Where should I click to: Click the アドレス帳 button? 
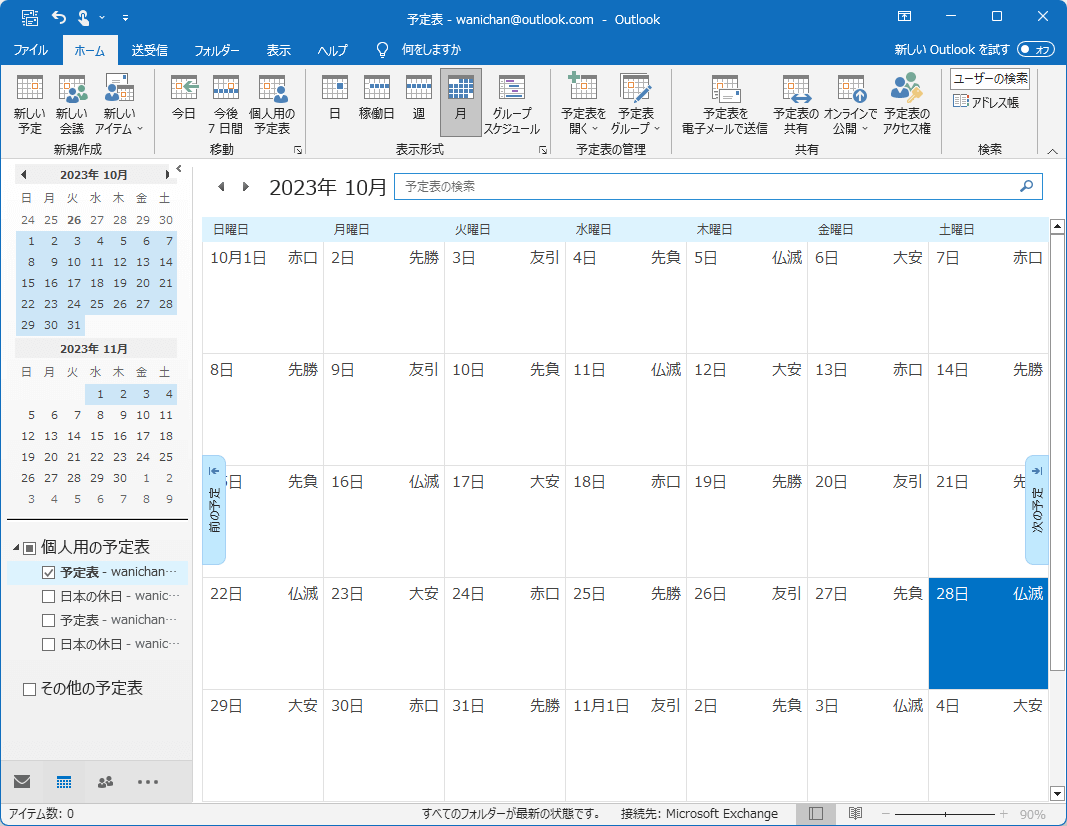click(986, 102)
